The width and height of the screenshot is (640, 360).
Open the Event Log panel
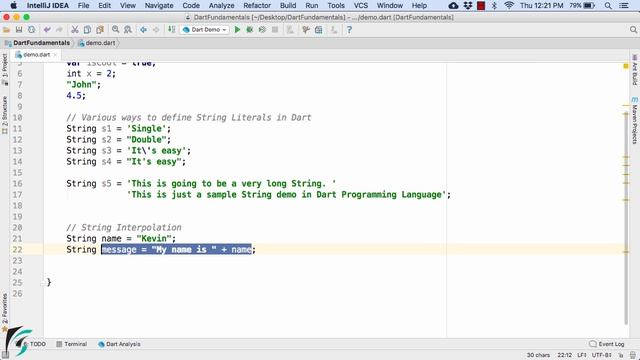click(607, 344)
